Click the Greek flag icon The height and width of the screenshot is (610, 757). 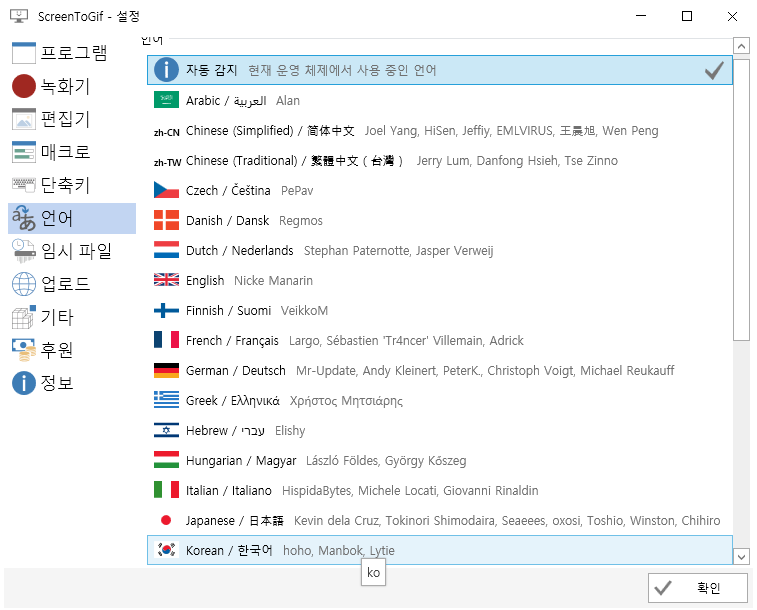point(167,400)
